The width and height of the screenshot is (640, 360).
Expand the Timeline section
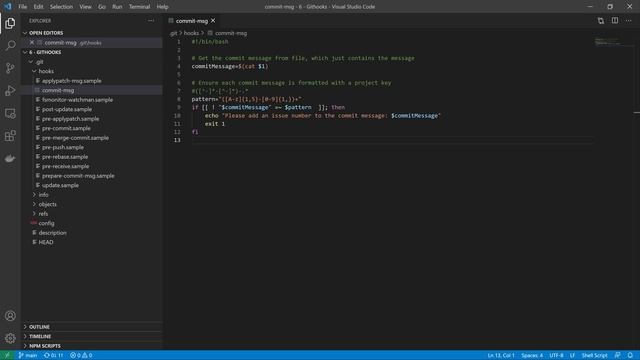click(x=25, y=336)
